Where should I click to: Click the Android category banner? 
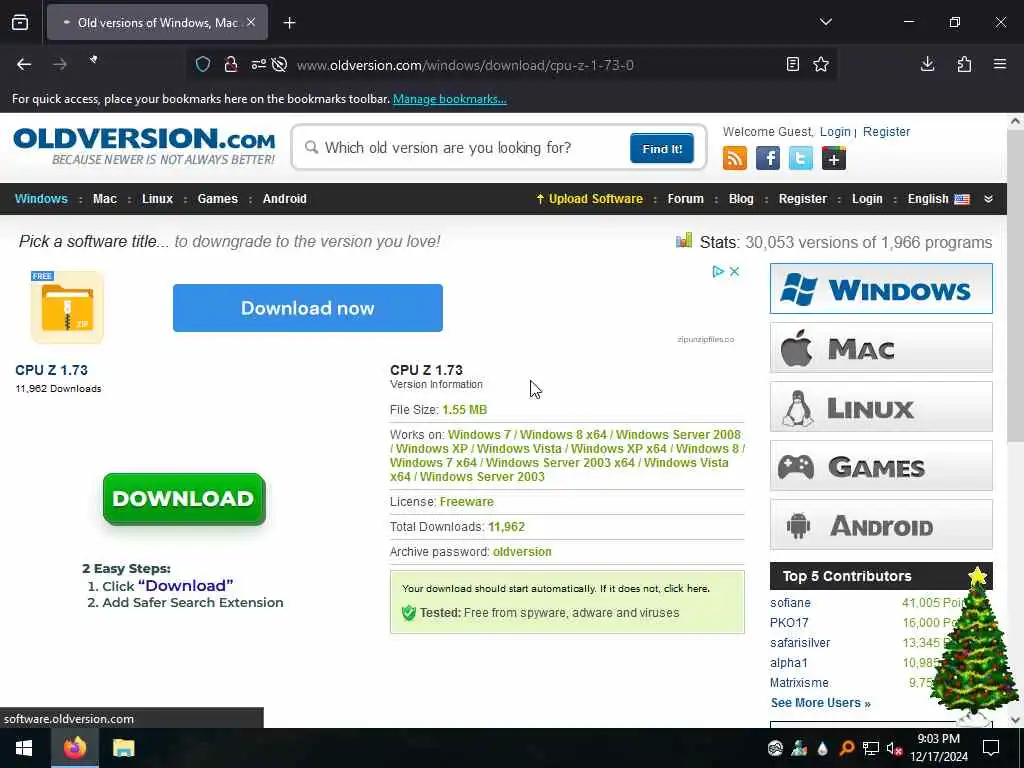click(881, 524)
